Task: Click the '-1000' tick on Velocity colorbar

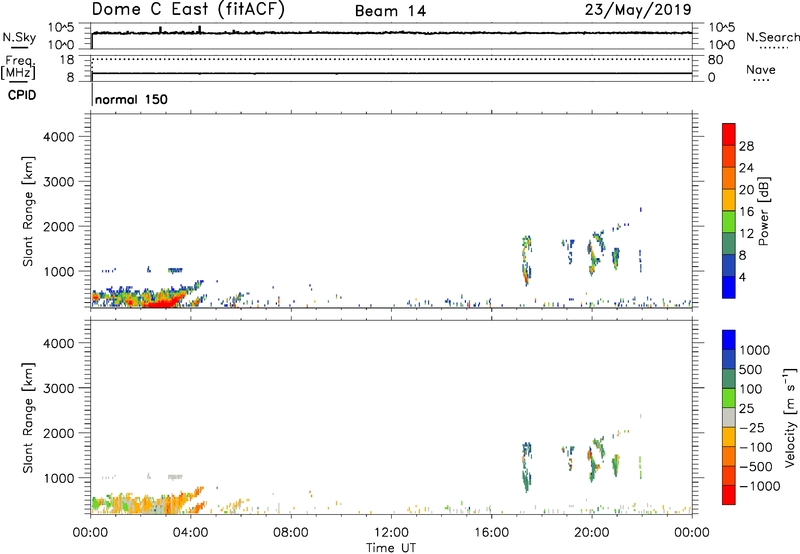Action: (x=759, y=486)
